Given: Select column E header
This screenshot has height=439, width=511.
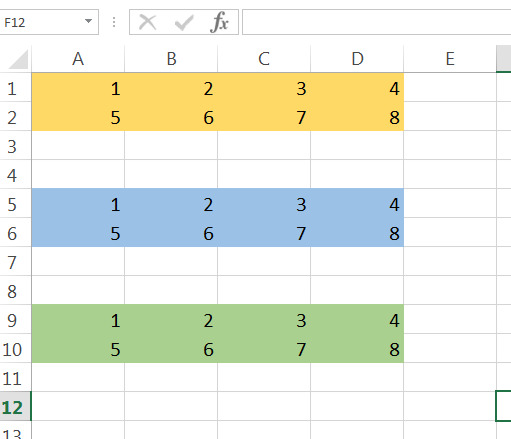Looking at the screenshot, I should point(450,59).
